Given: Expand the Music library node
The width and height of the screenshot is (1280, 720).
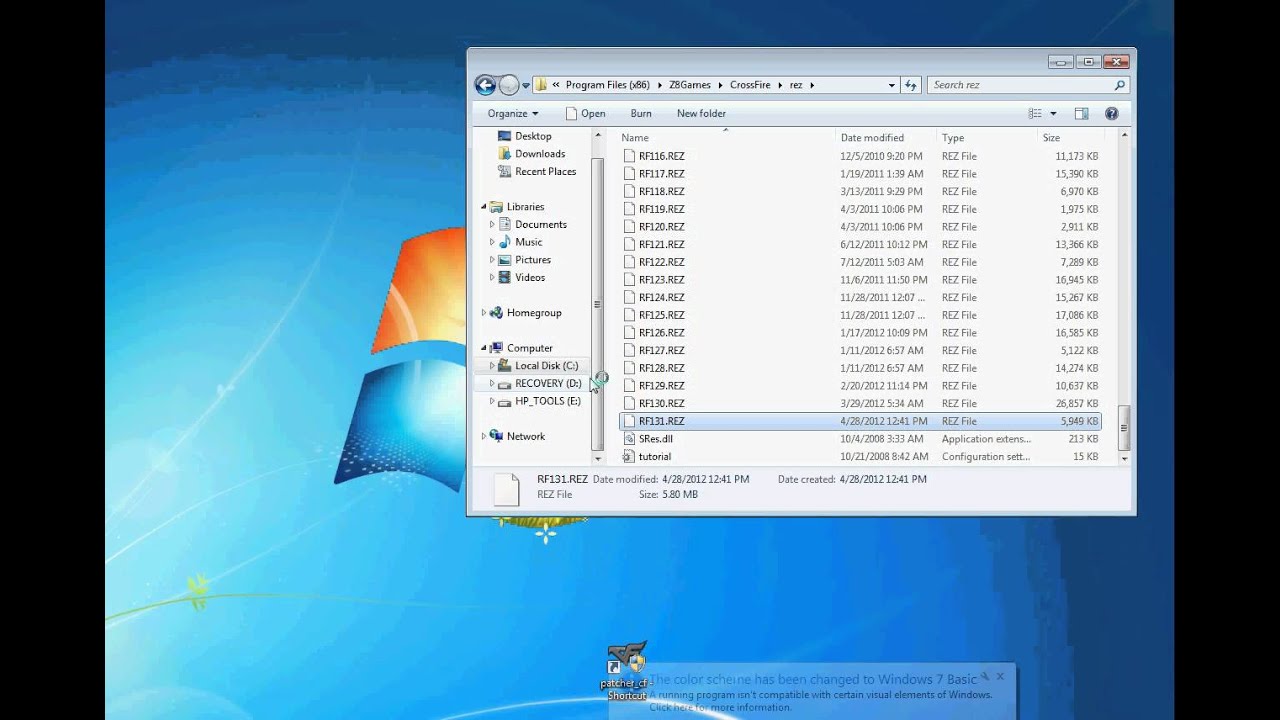Looking at the screenshot, I should [492, 242].
